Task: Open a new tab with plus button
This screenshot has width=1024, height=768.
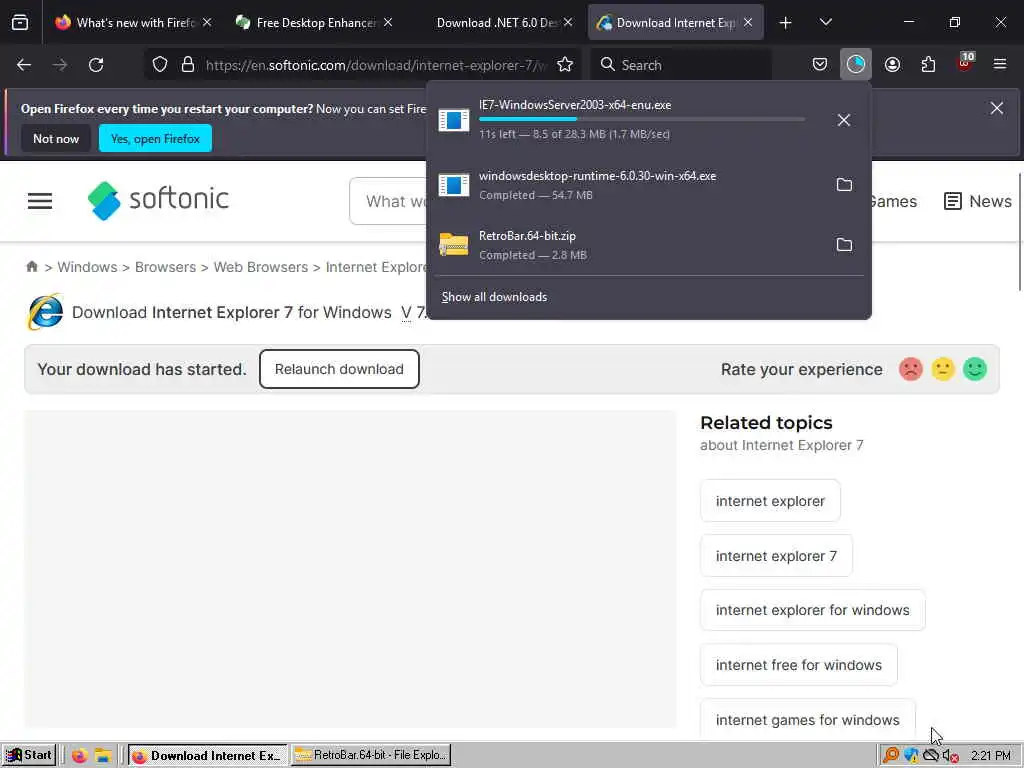Action: [x=786, y=23]
